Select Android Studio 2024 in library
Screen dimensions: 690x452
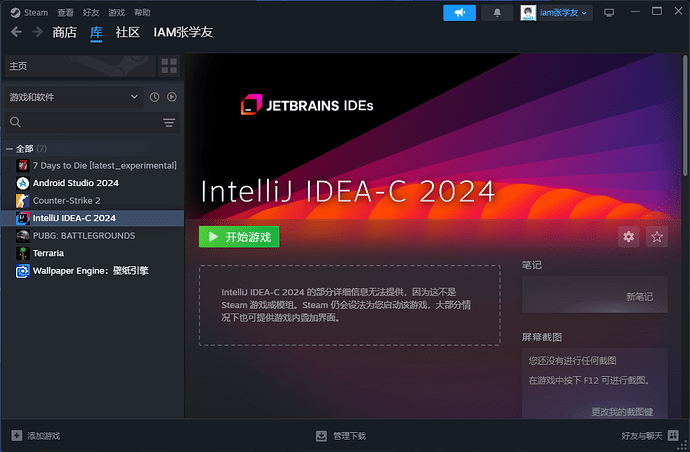click(92, 183)
